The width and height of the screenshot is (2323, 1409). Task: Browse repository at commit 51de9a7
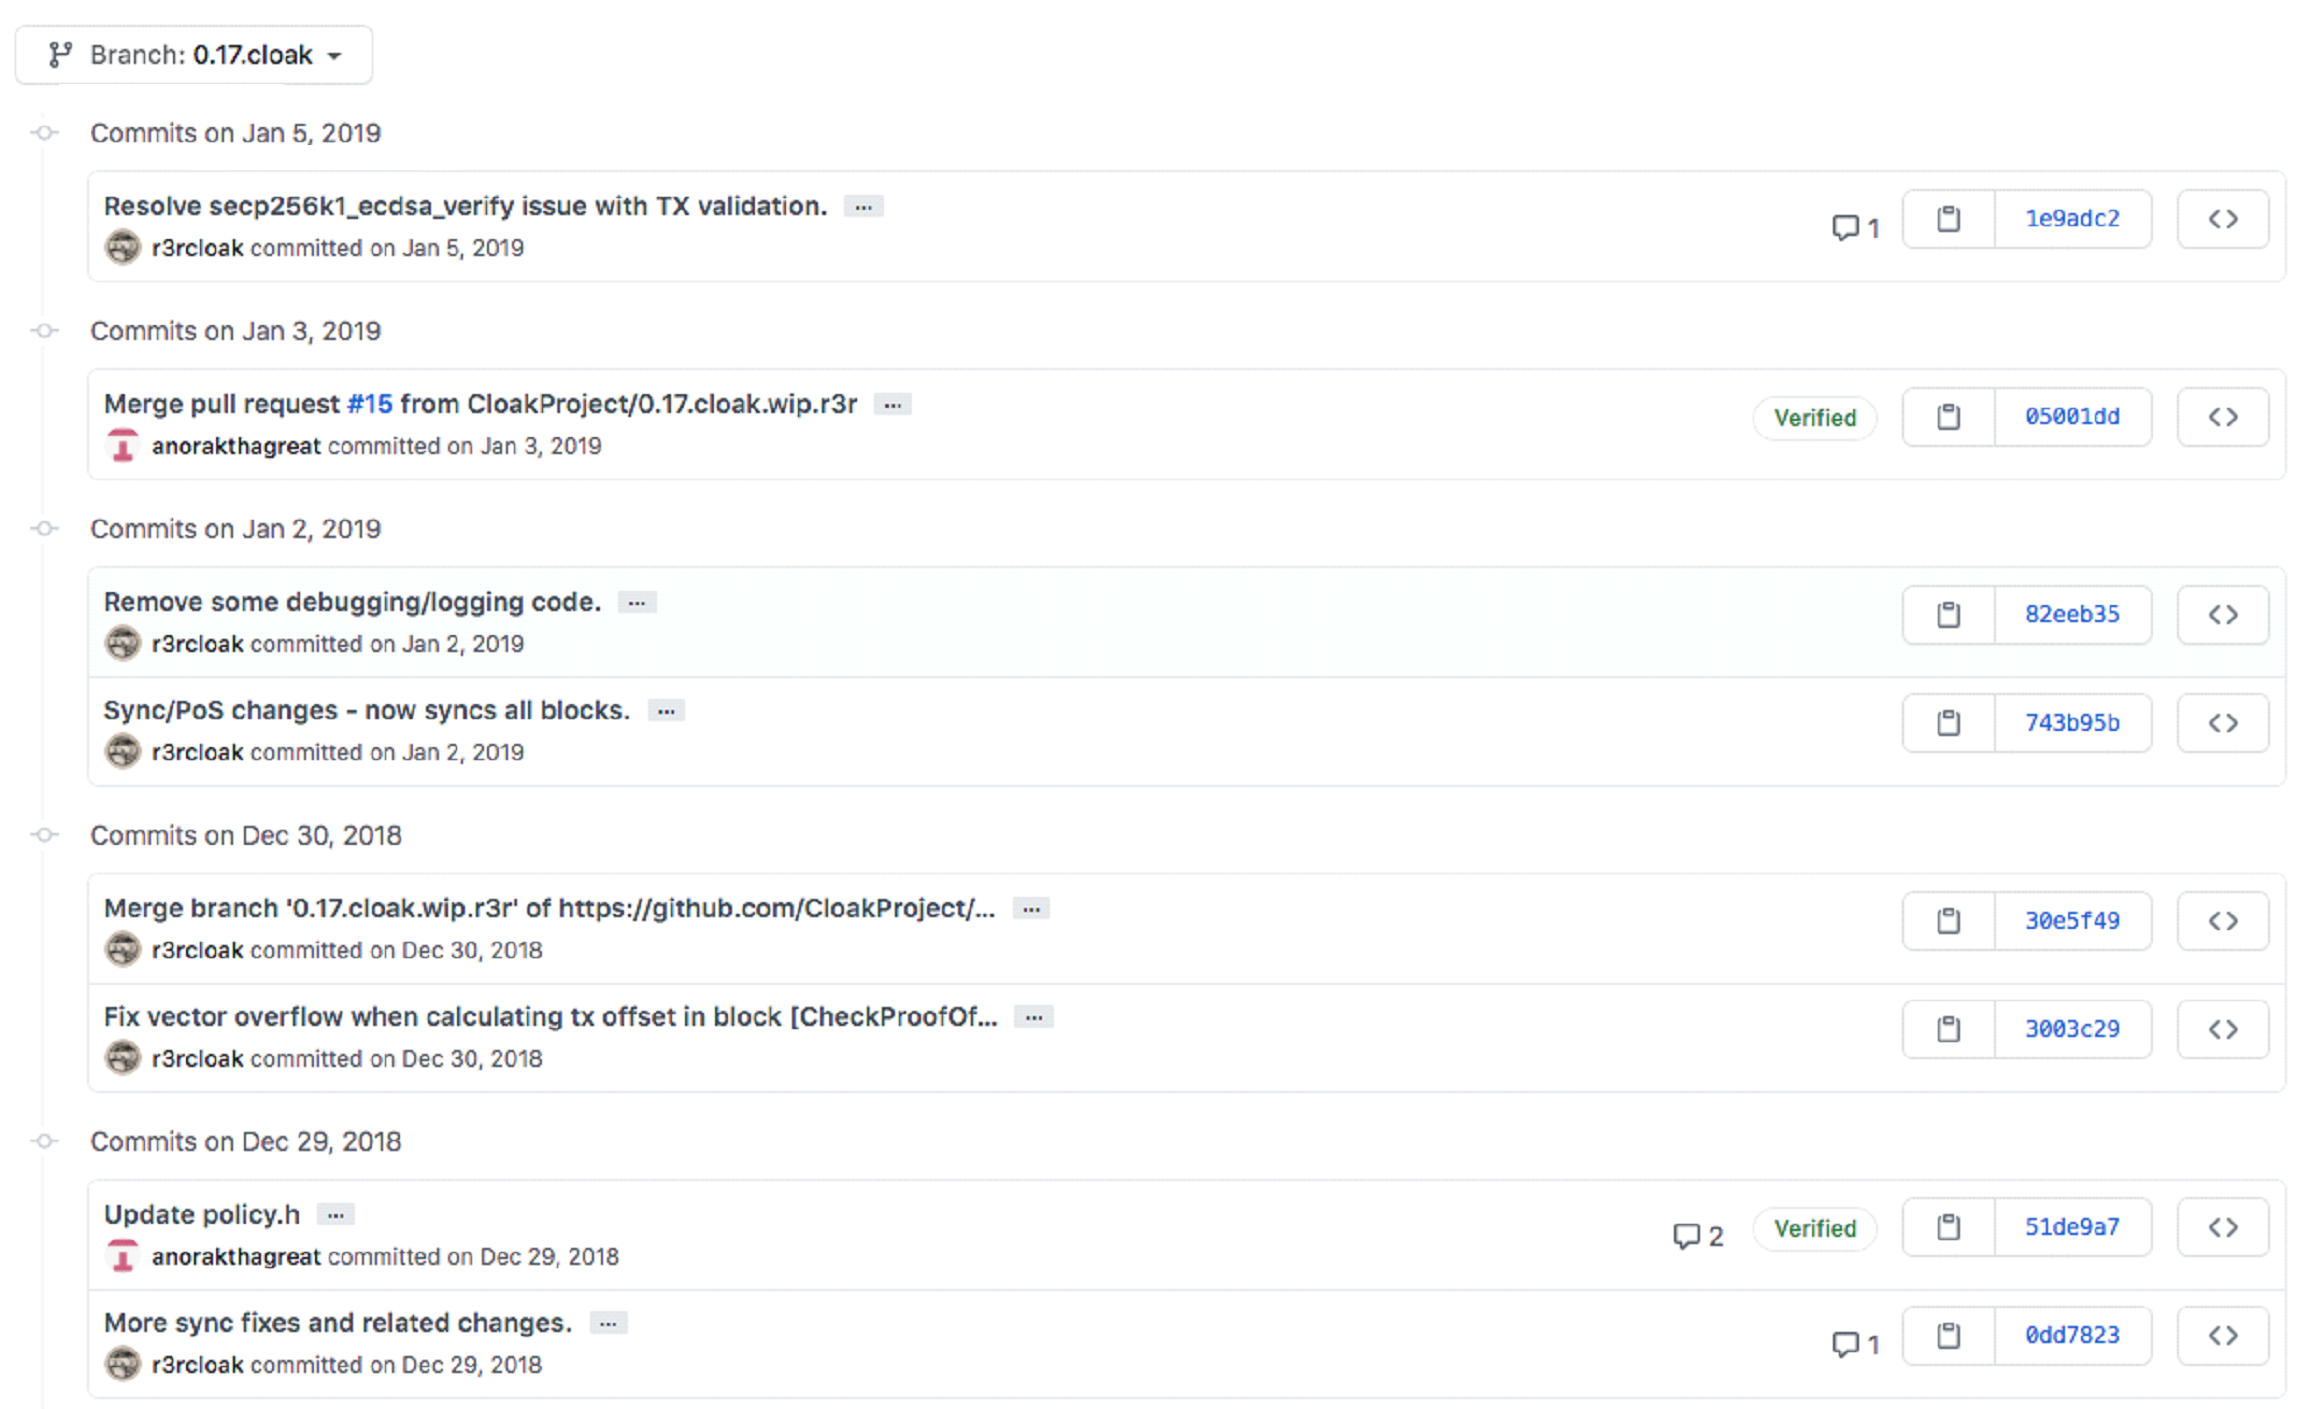click(x=2223, y=1227)
